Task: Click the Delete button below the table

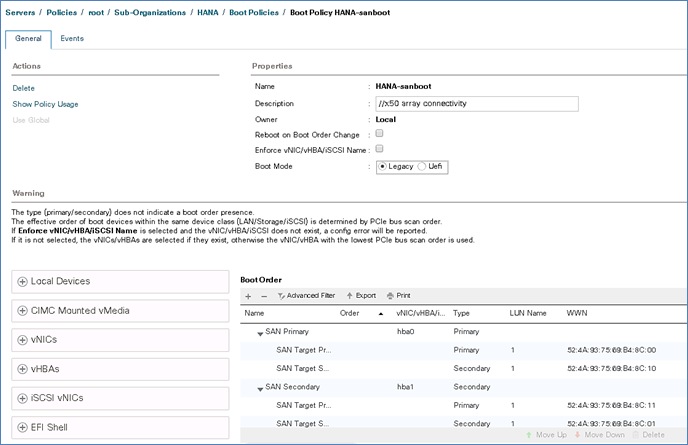Action: click(x=649, y=435)
